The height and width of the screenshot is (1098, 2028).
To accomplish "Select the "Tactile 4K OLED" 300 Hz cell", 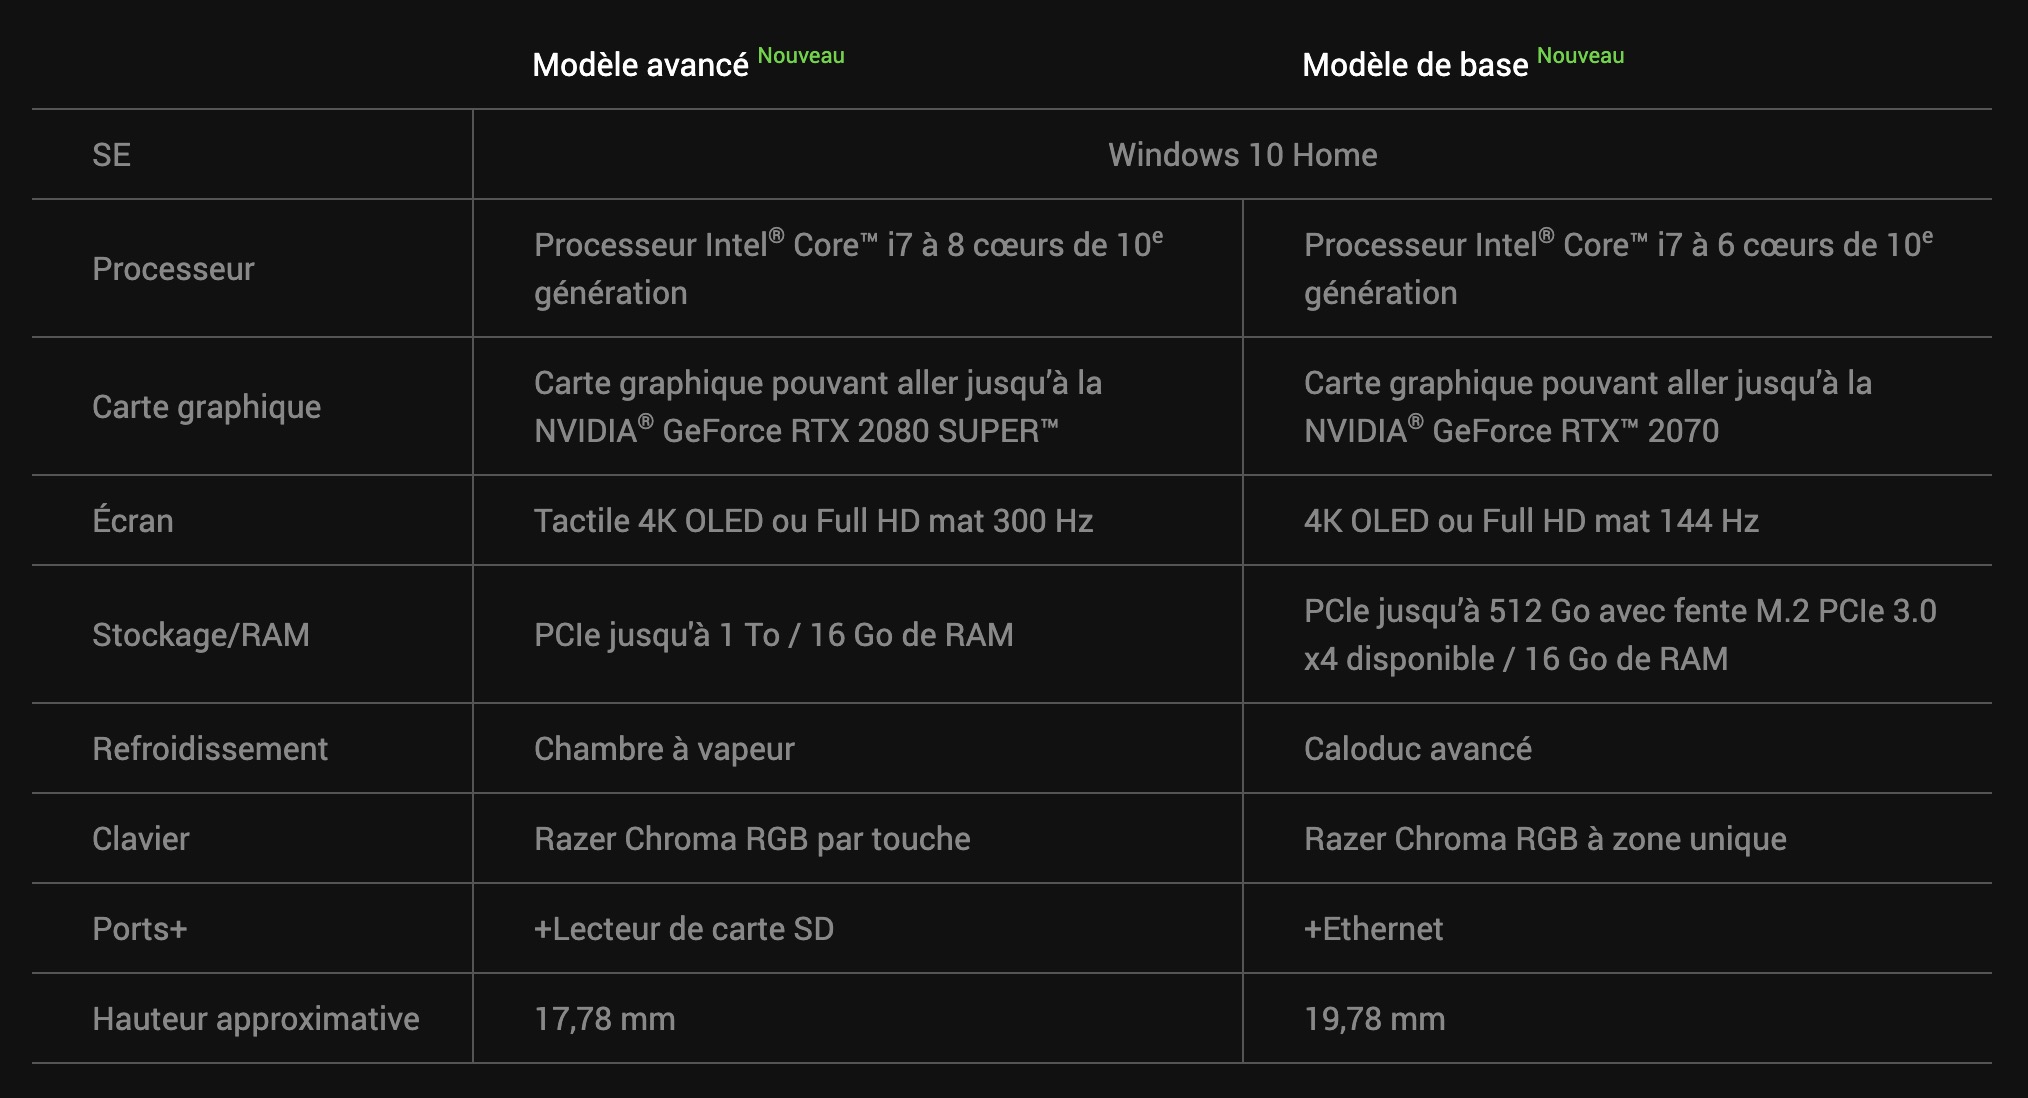I will click(813, 521).
